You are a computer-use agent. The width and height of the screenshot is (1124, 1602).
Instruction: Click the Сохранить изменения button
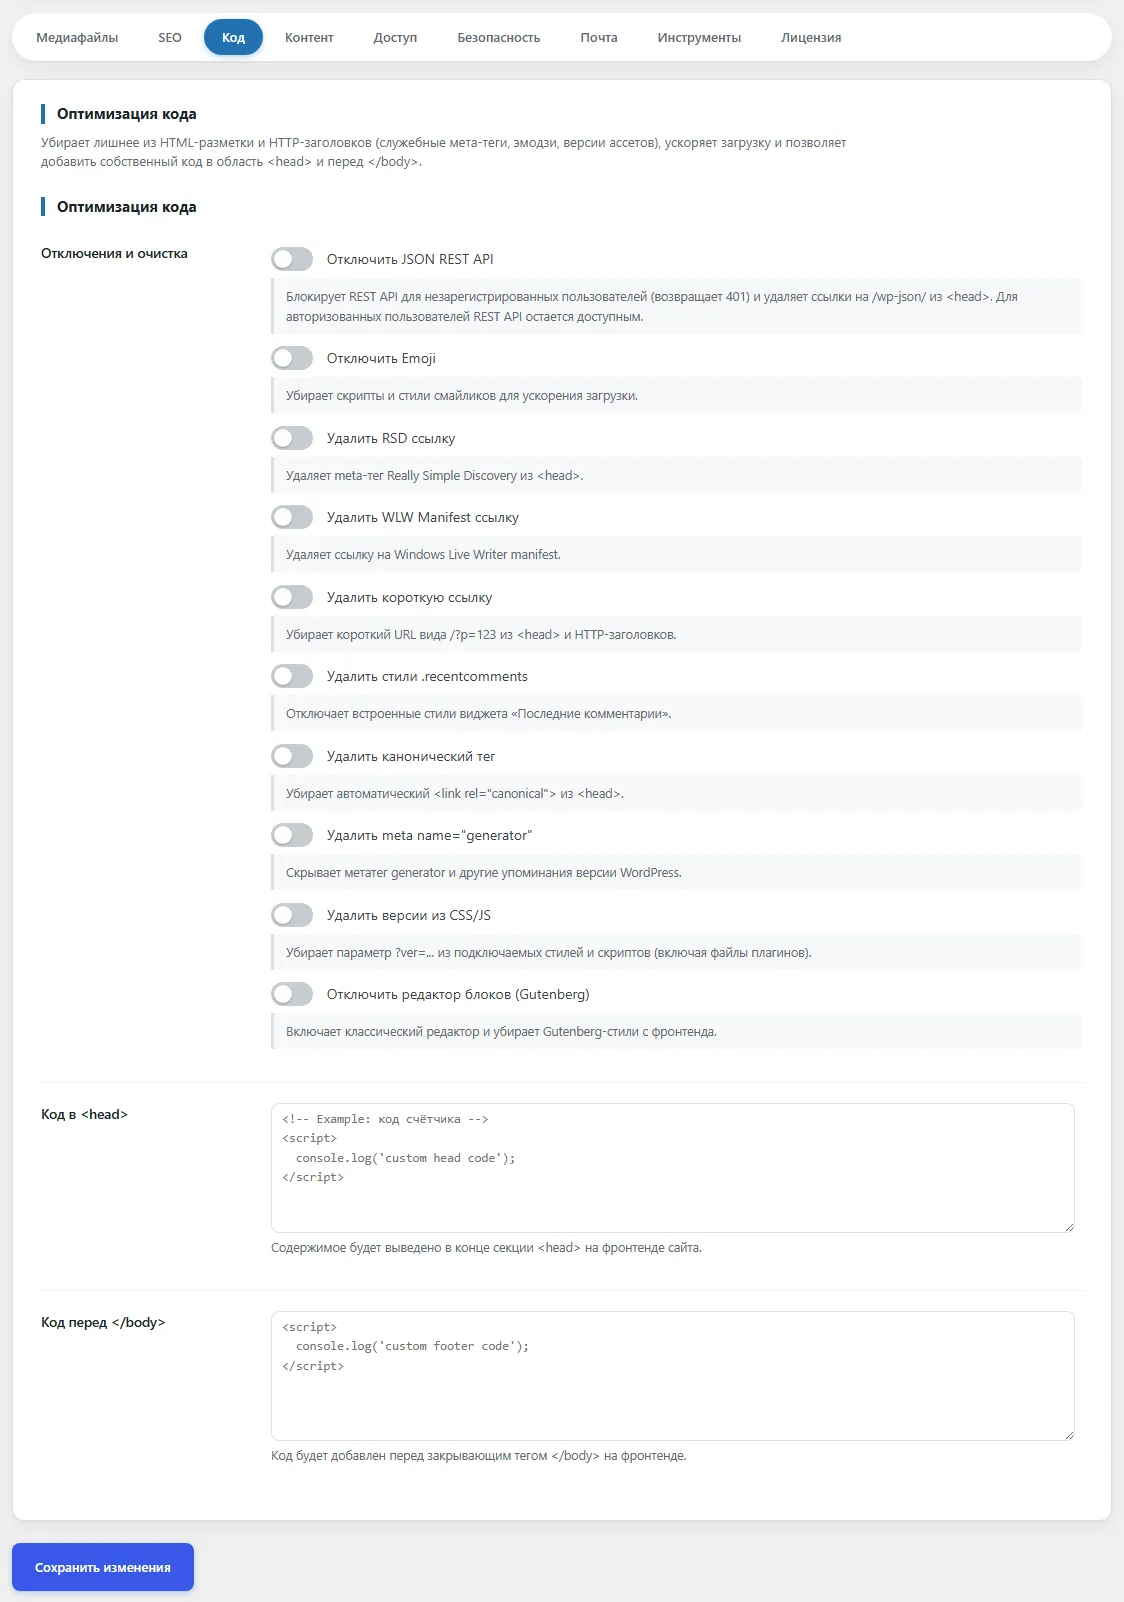click(103, 1567)
